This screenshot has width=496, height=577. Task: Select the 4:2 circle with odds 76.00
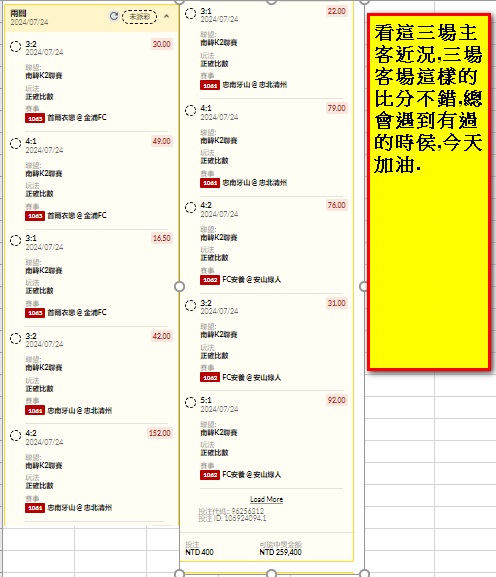coord(190,208)
